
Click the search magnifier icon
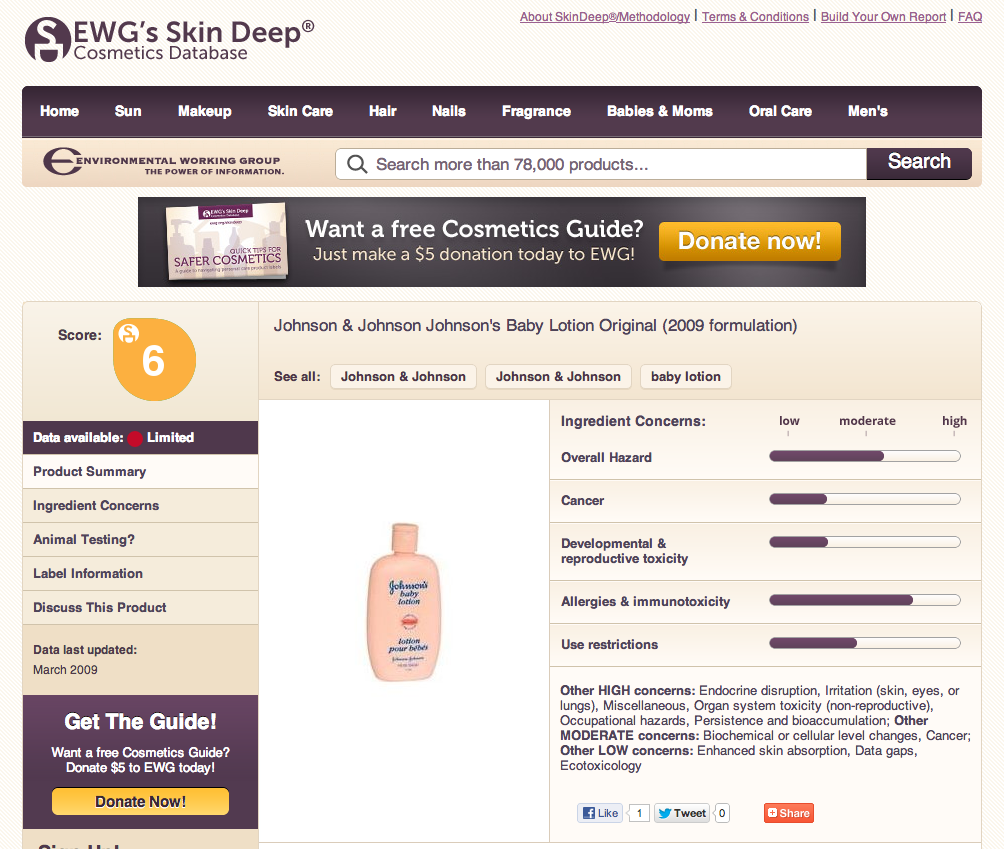click(x=357, y=165)
